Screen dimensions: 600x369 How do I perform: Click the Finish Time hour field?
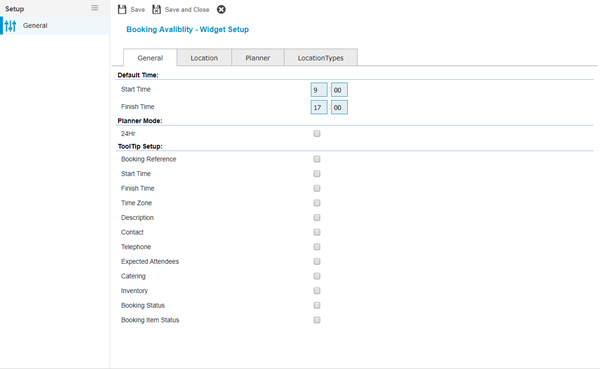(319, 108)
